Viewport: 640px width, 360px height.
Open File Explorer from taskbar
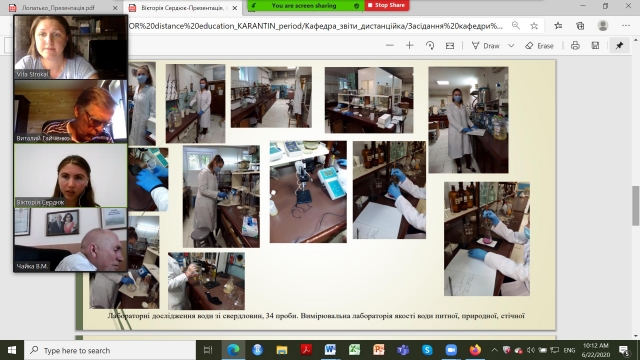tap(282, 350)
